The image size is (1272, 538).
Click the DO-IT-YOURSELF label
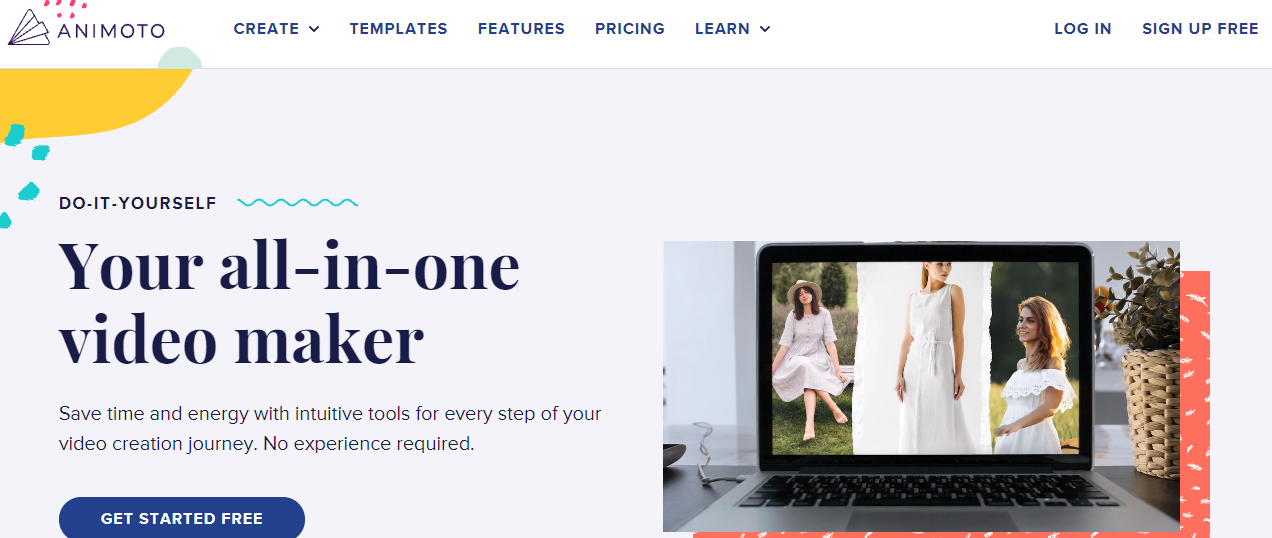click(x=138, y=203)
